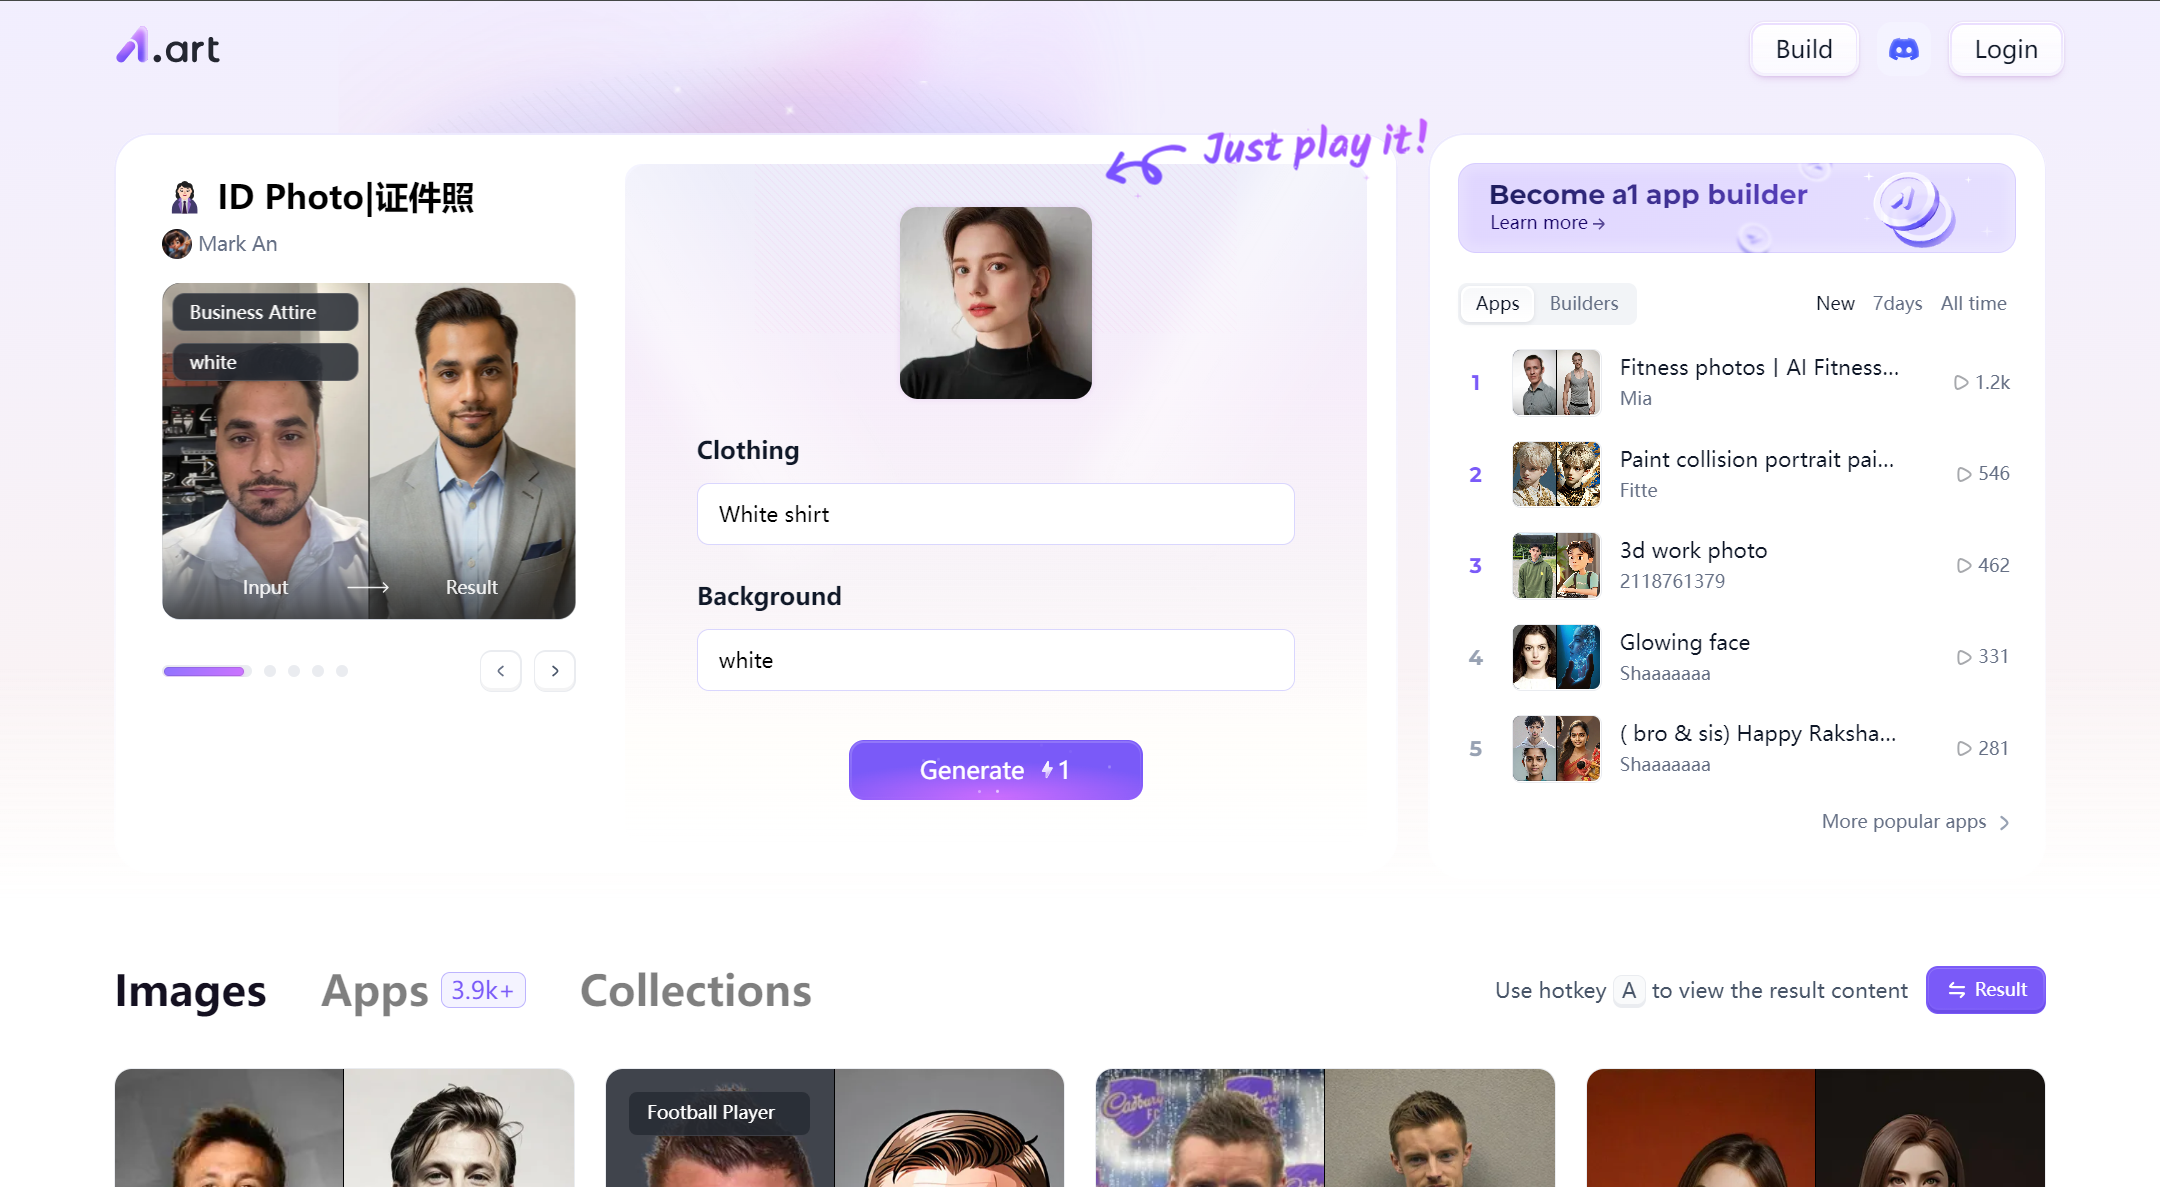The image size is (2160, 1187).
Task: Click the Generate button to create ID photo
Action: [995, 769]
